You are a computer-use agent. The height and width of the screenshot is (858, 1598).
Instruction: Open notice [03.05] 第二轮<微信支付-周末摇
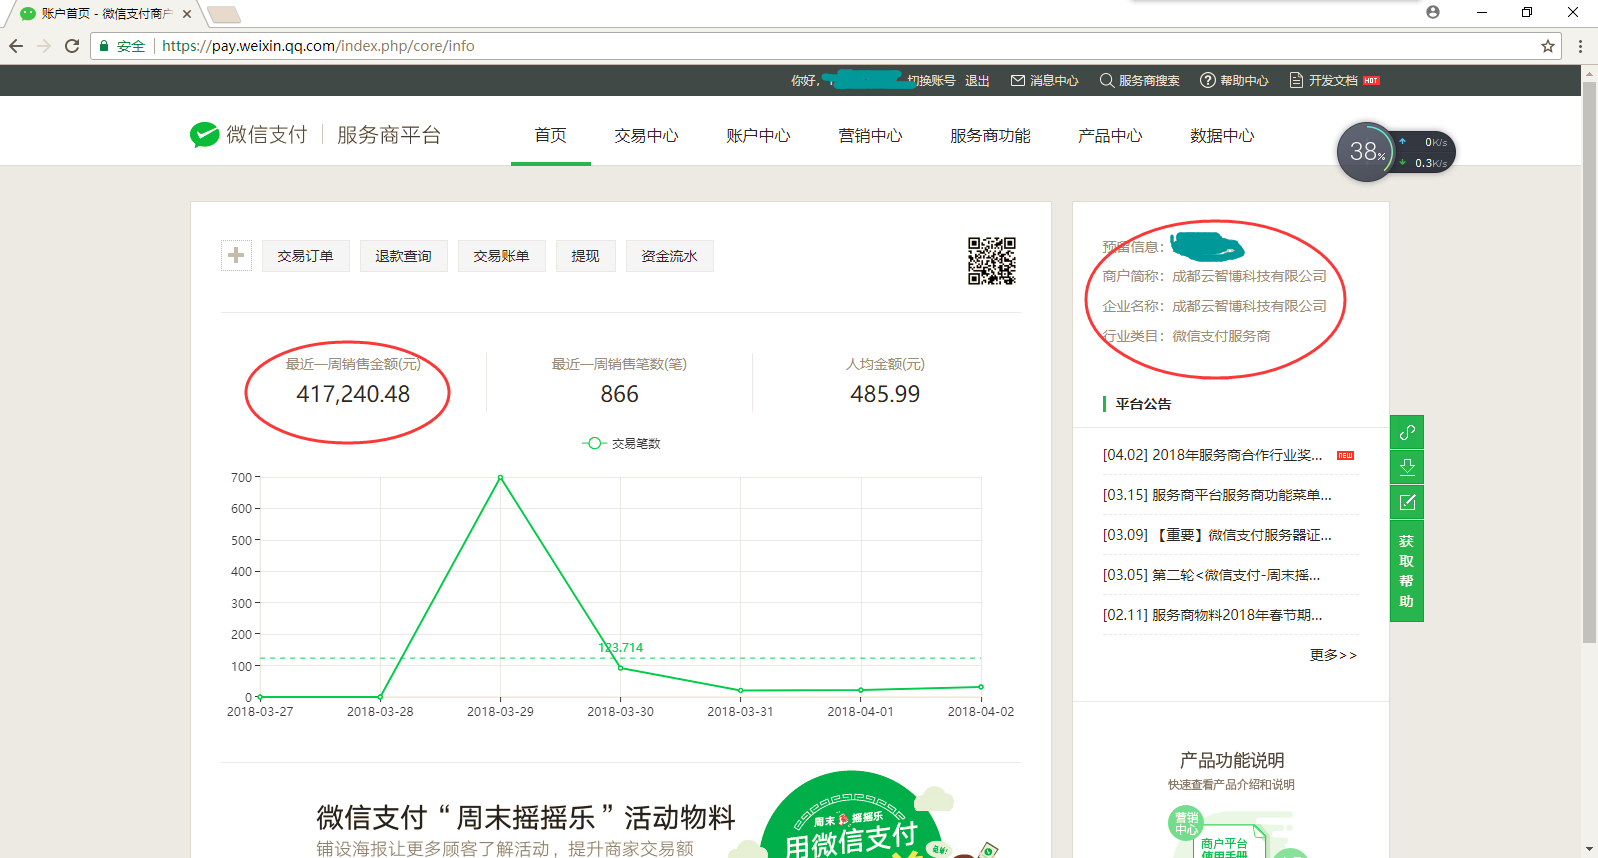[x=1211, y=575]
